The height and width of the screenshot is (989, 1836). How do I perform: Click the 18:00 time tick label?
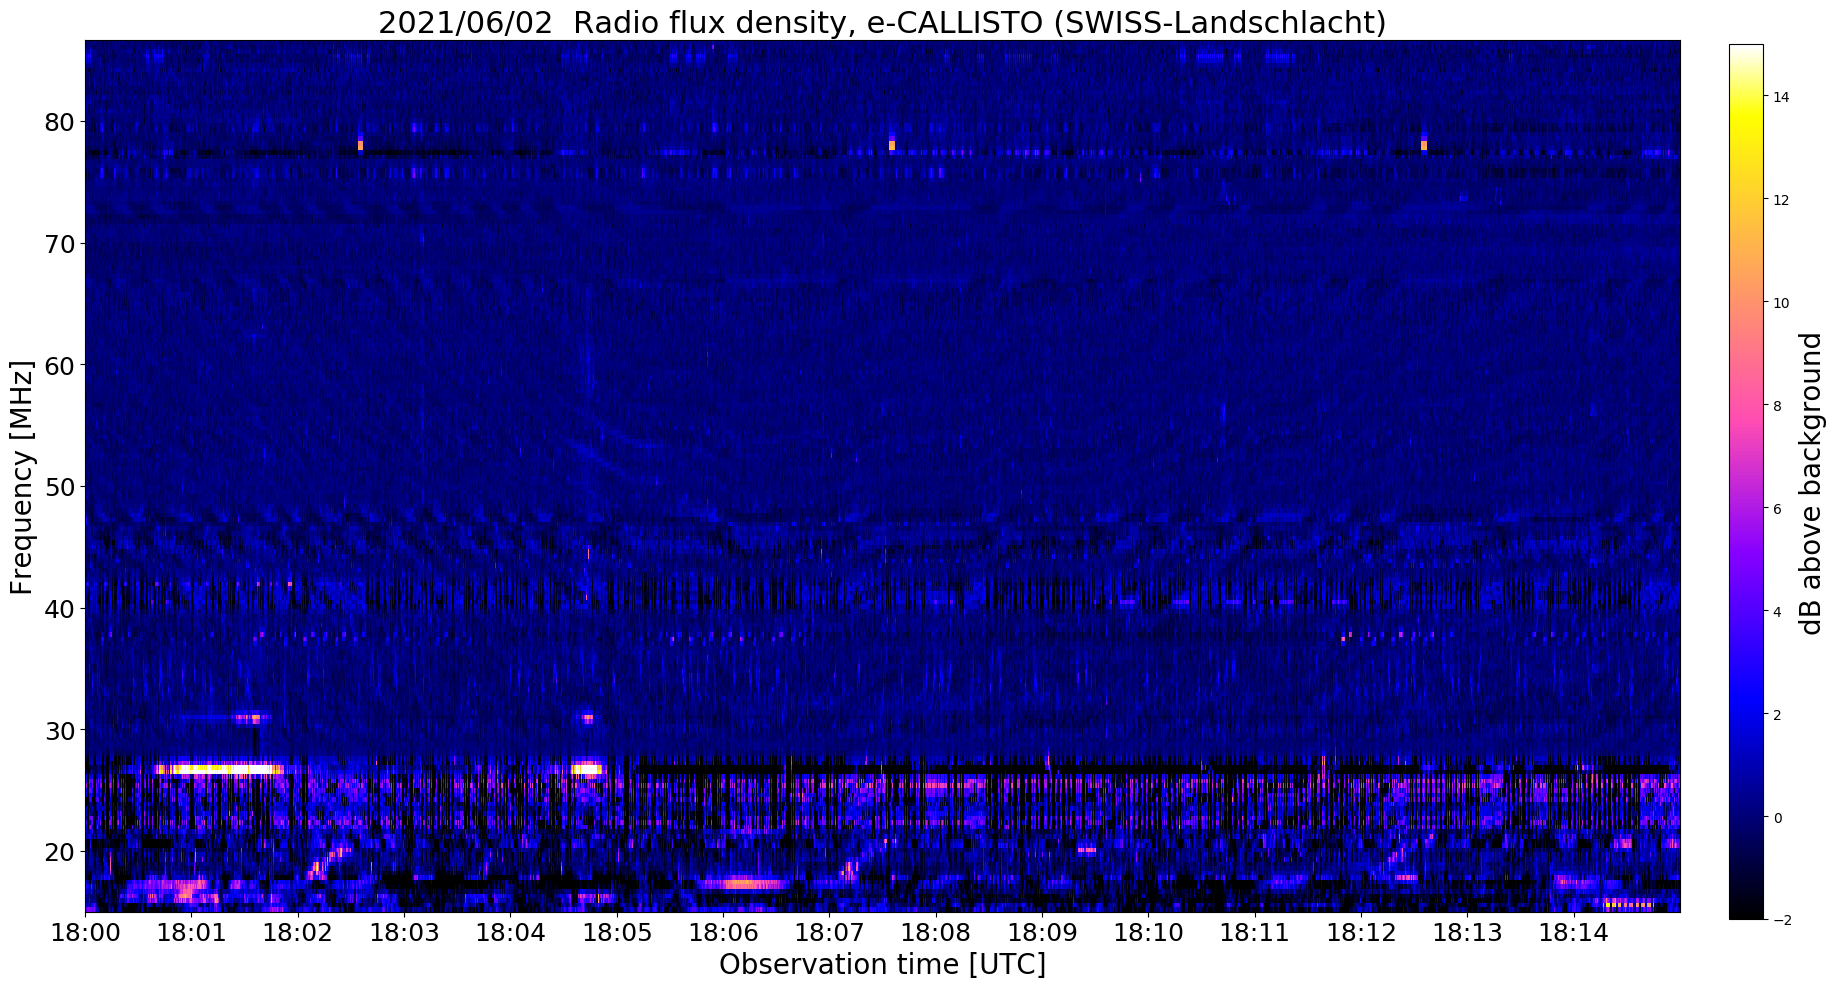pos(86,933)
